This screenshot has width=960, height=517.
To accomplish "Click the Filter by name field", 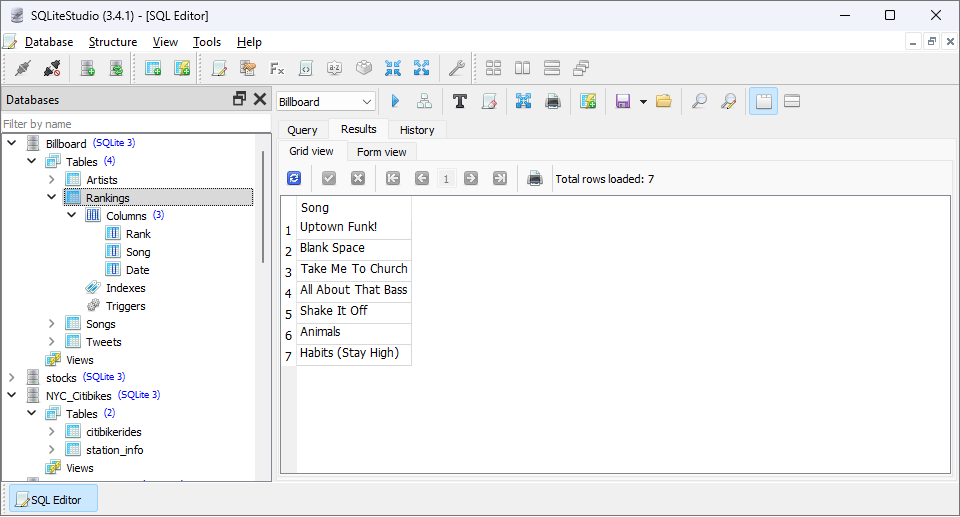I will click(x=136, y=124).
